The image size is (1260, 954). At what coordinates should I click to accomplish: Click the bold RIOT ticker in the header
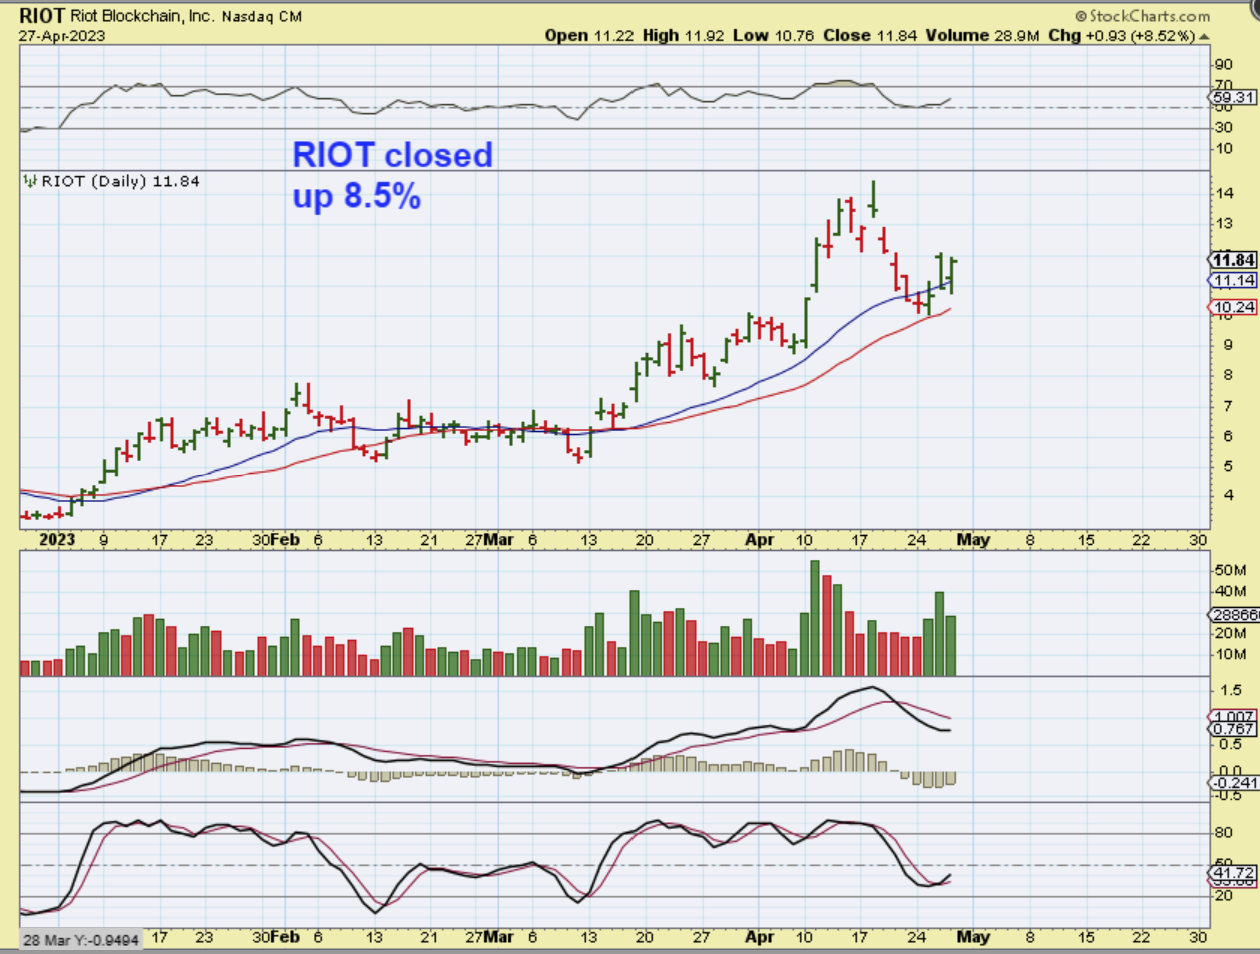(x=42, y=15)
